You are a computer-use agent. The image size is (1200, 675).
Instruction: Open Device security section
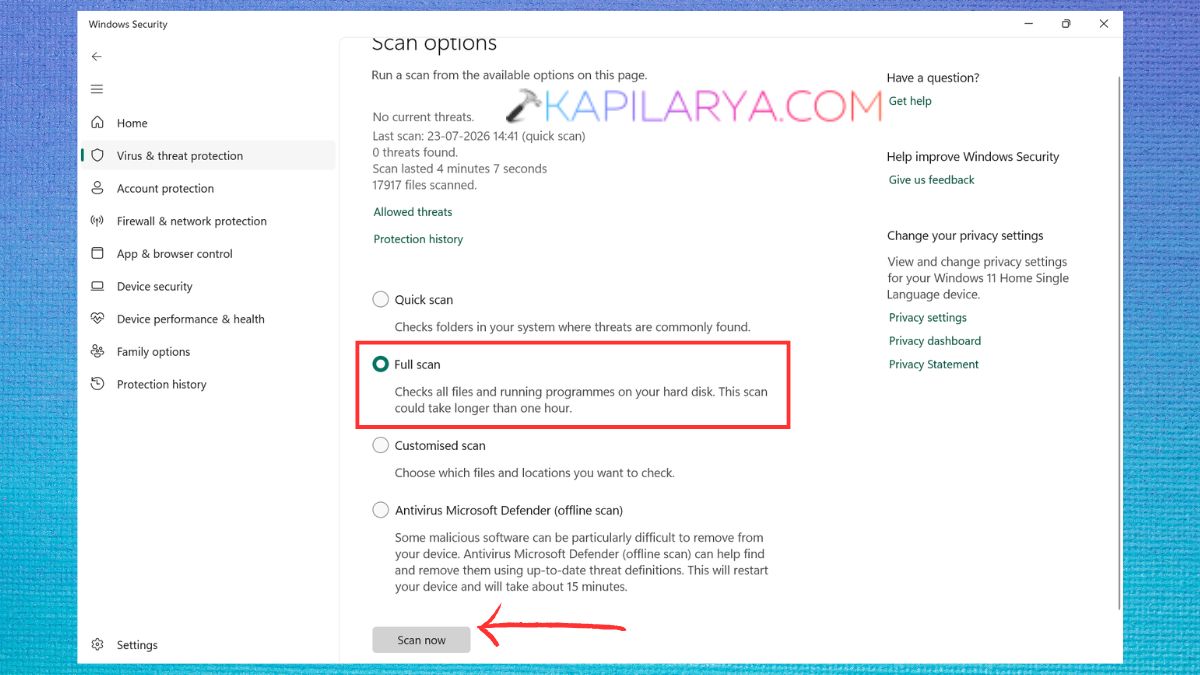pos(155,286)
